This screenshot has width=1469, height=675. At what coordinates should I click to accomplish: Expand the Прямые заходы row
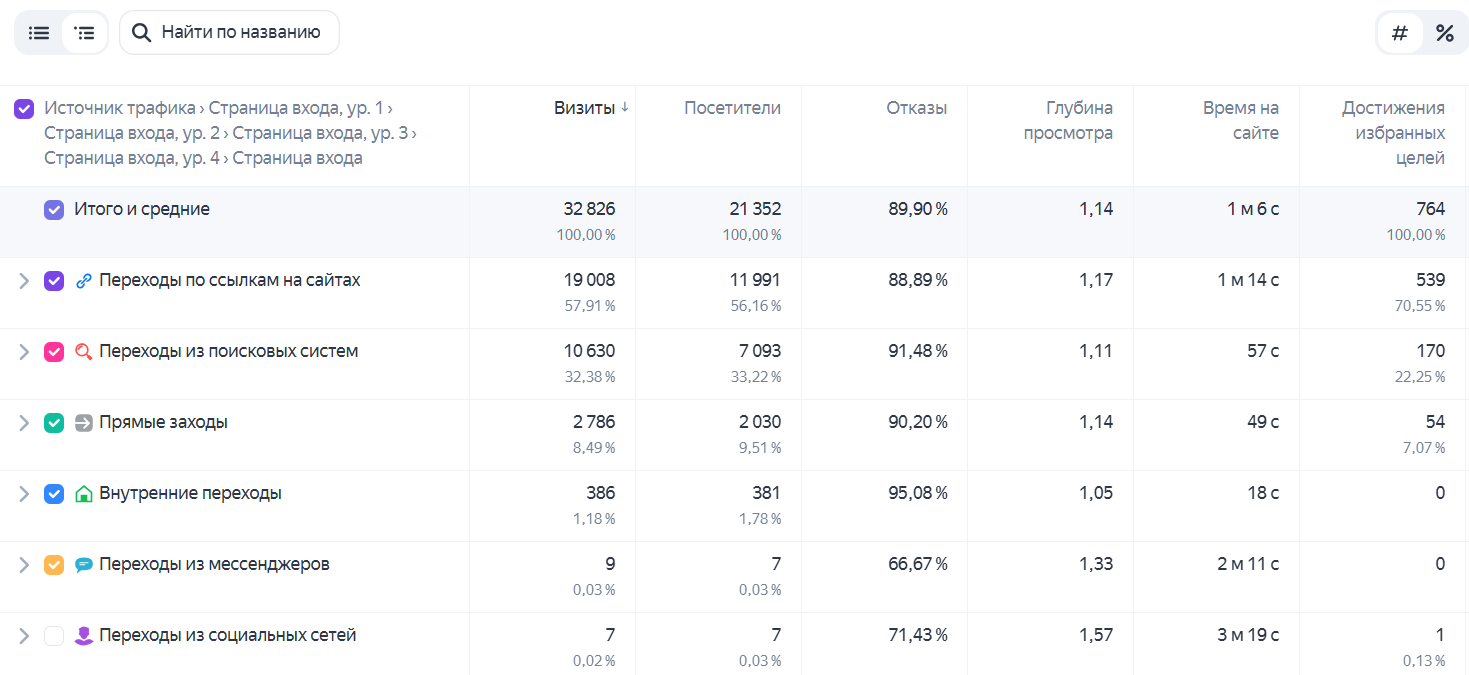(25, 423)
